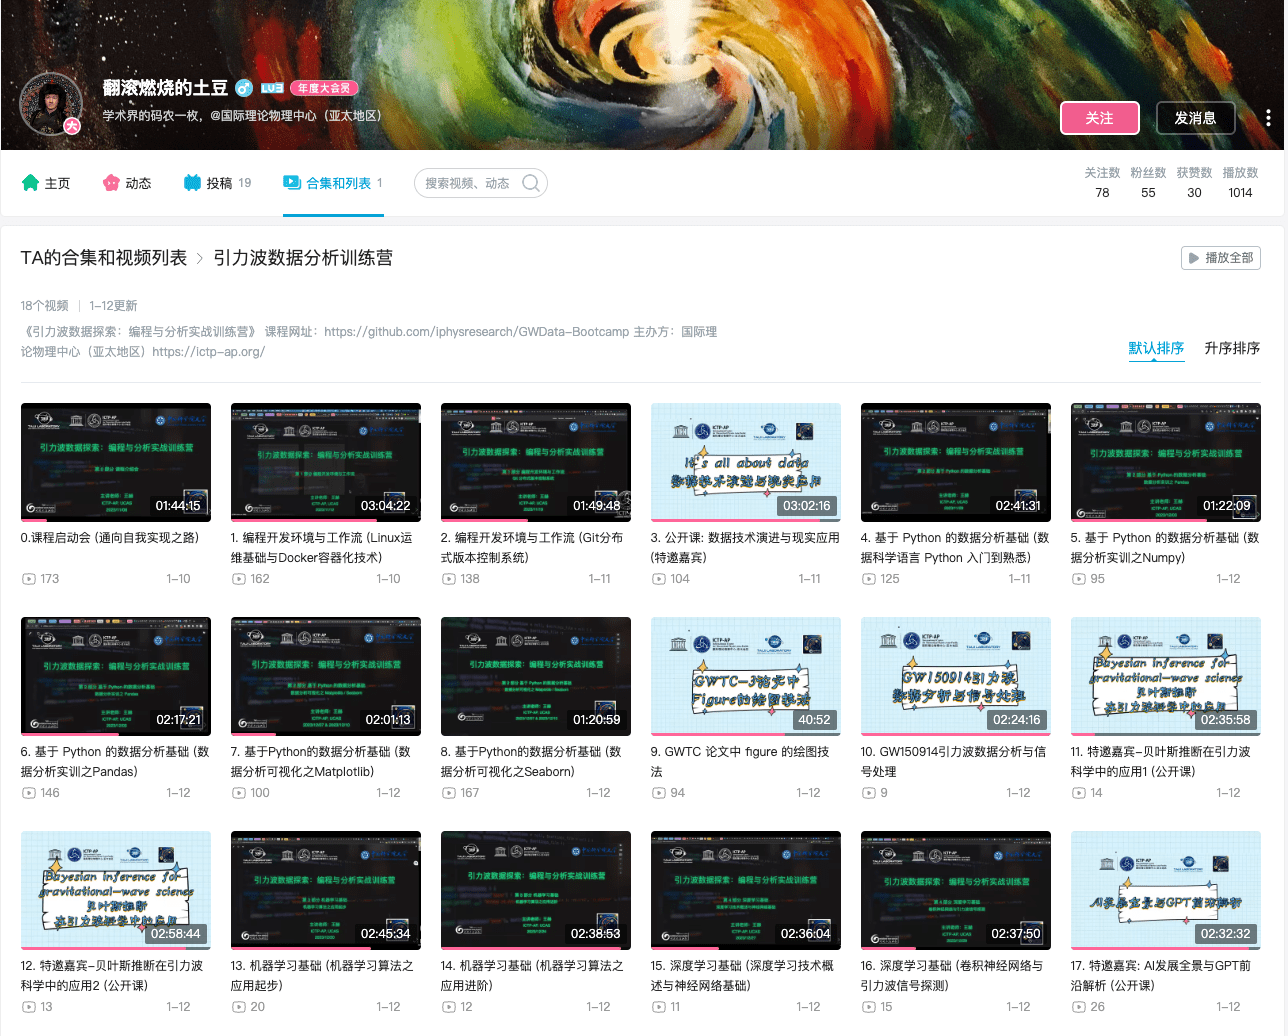Click the male gender icon beside username
Image resolution: width=1288 pixels, height=1036 pixels.
click(243, 88)
